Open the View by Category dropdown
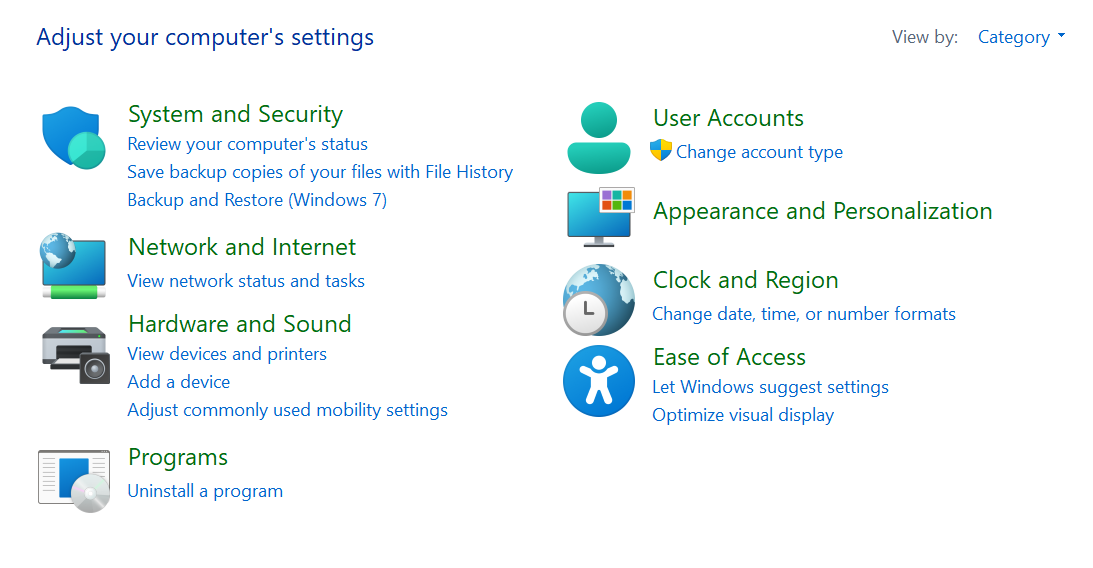The image size is (1093, 568). (1021, 37)
